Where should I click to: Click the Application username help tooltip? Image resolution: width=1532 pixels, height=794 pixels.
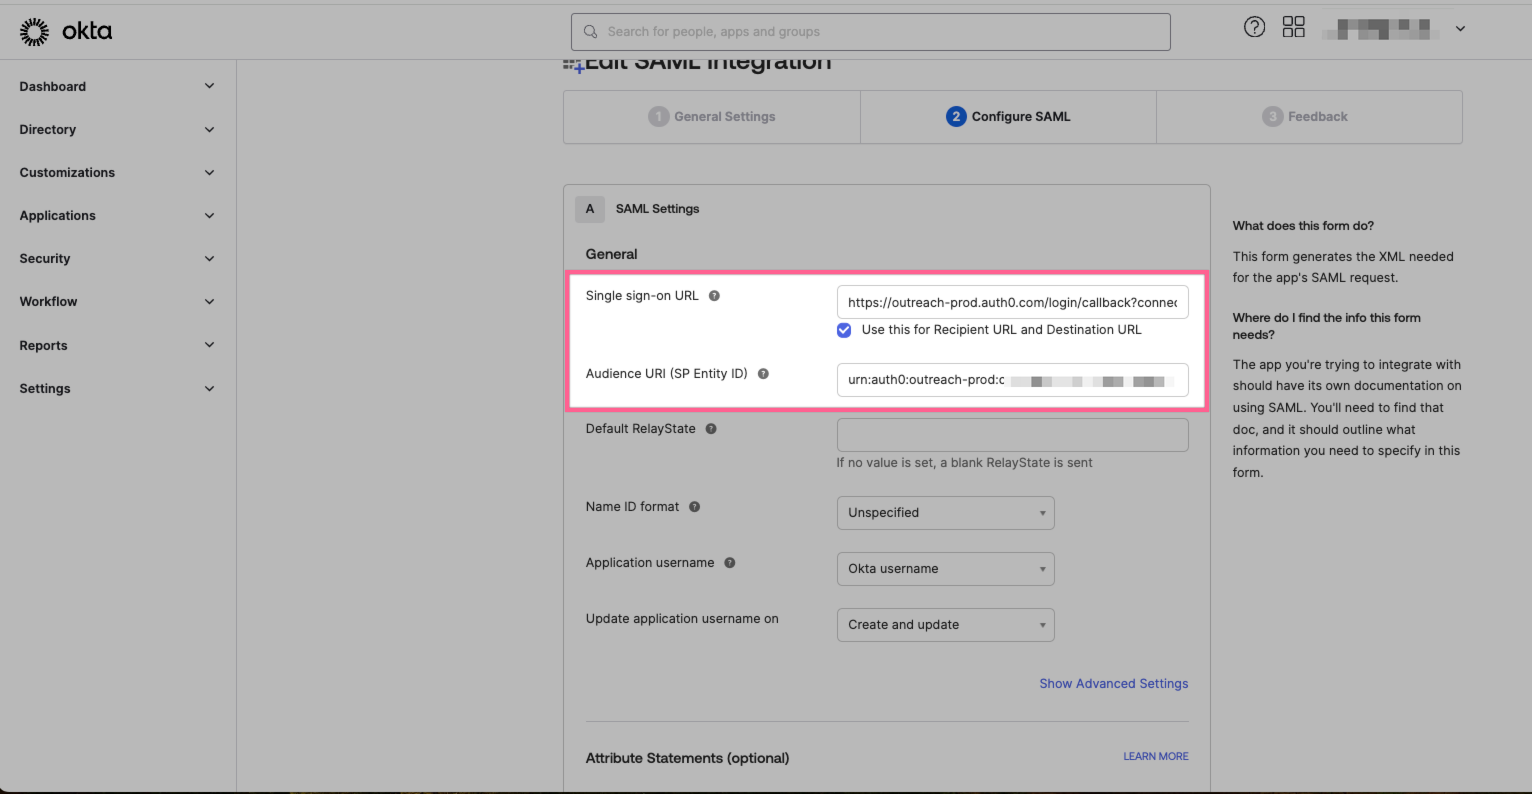tap(729, 562)
